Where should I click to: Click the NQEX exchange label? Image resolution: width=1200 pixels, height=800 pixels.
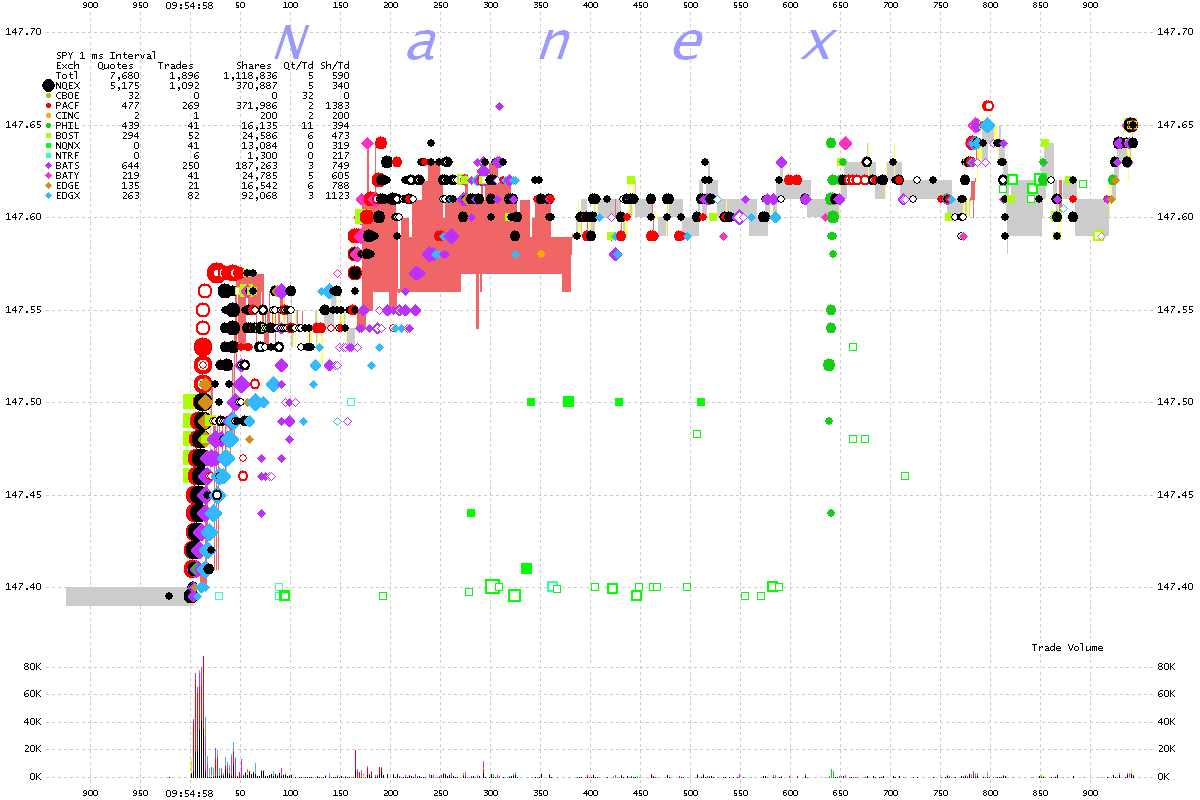coord(68,86)
